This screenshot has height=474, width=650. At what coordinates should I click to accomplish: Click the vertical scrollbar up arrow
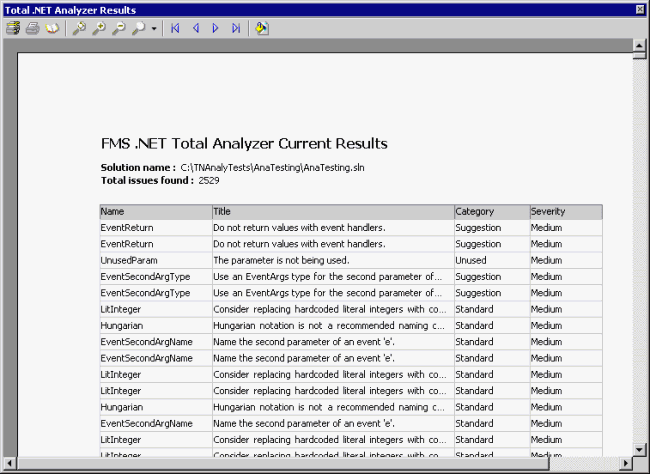pyautogui.click(x=639, y=45)
